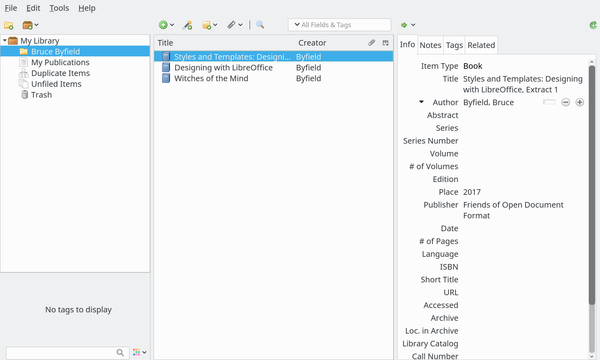
Task: Switch to the Tags tab
Action: pos(454,45)
